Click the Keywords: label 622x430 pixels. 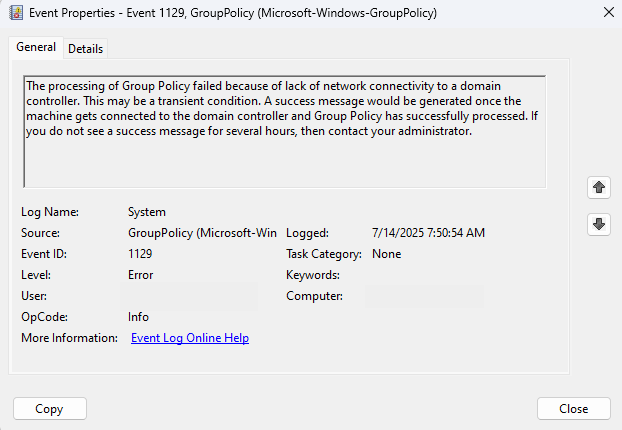pos(313,275)
